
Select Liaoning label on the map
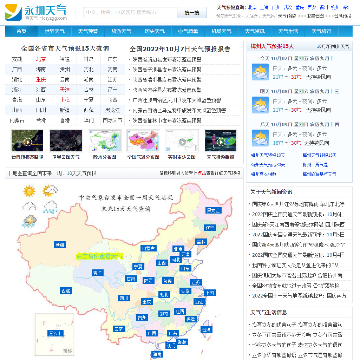pos(200,241)
